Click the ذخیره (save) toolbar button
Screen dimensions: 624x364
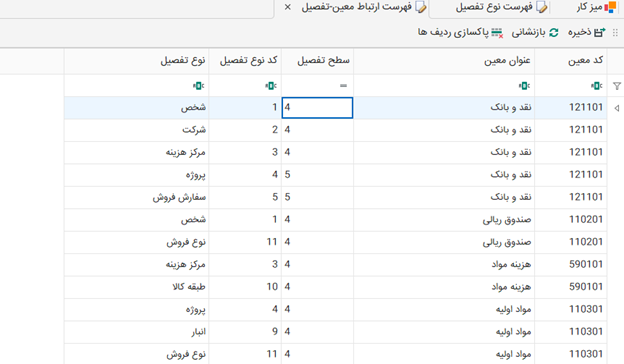pyautogui.click(x=587, y=33)
